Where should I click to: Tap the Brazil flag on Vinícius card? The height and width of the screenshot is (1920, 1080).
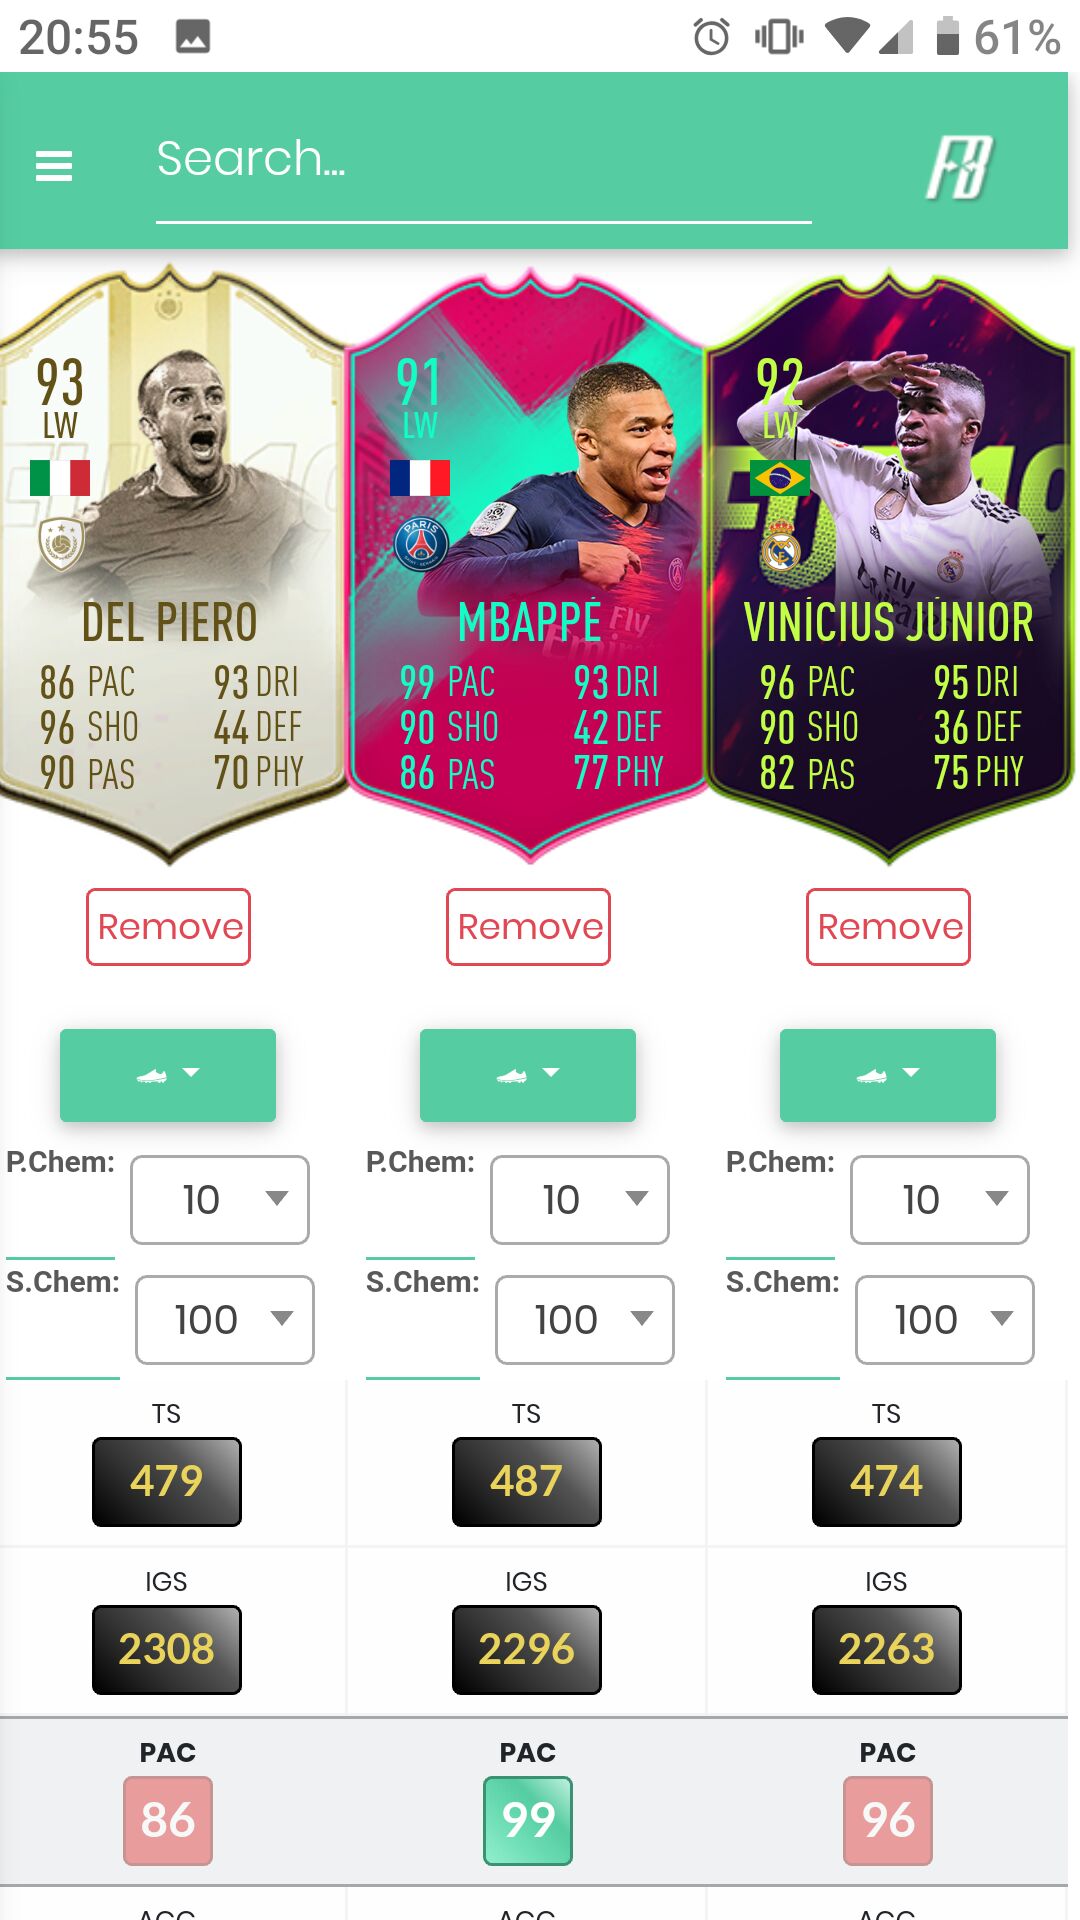[780, 478]
